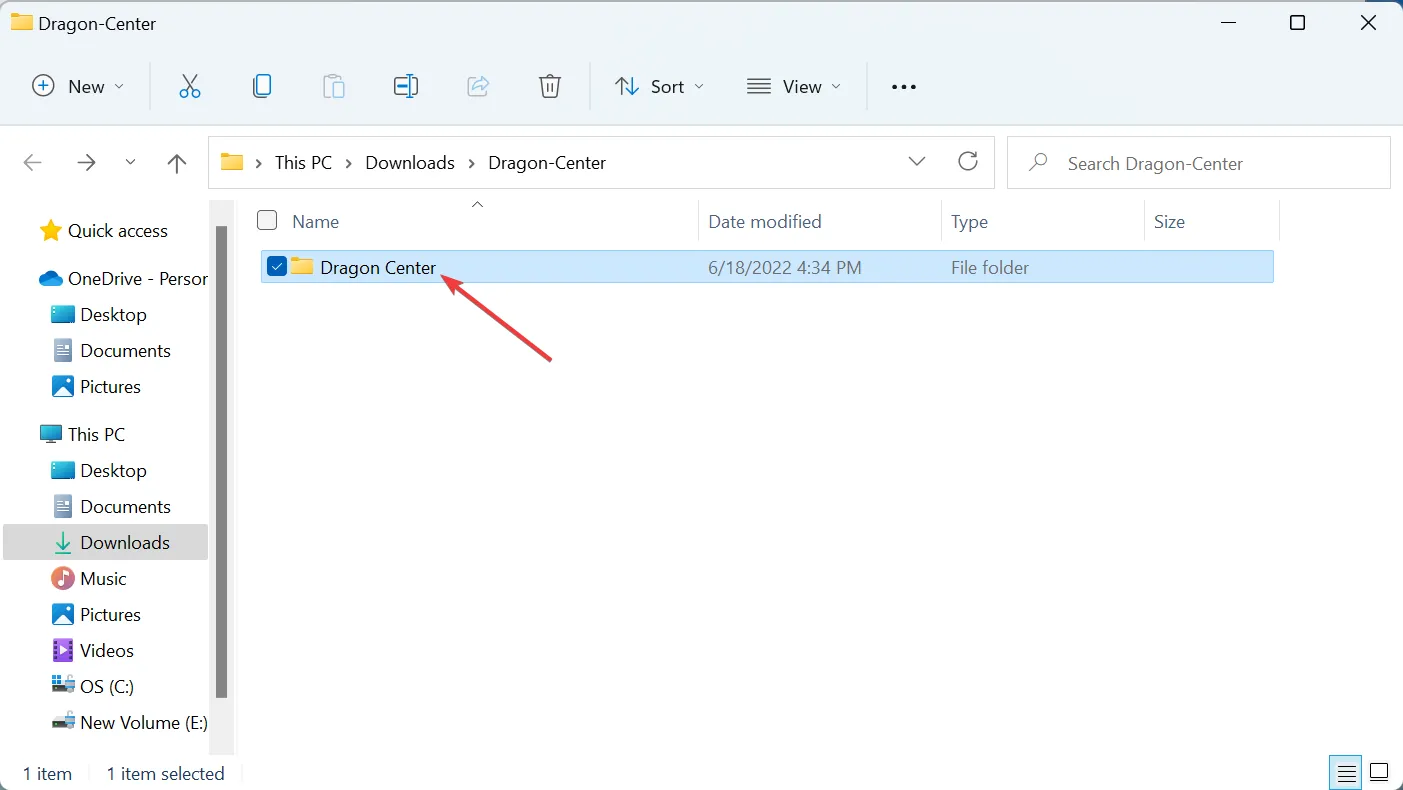Switch to details view layout icon

(x=1347, y=773)
